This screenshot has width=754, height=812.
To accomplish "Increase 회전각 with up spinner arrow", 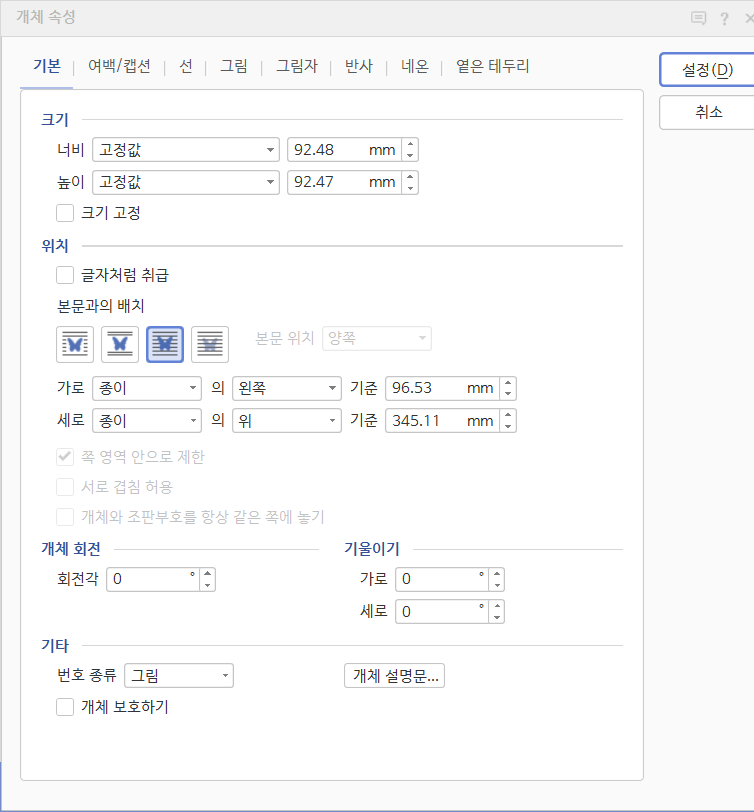I will 208,574.
